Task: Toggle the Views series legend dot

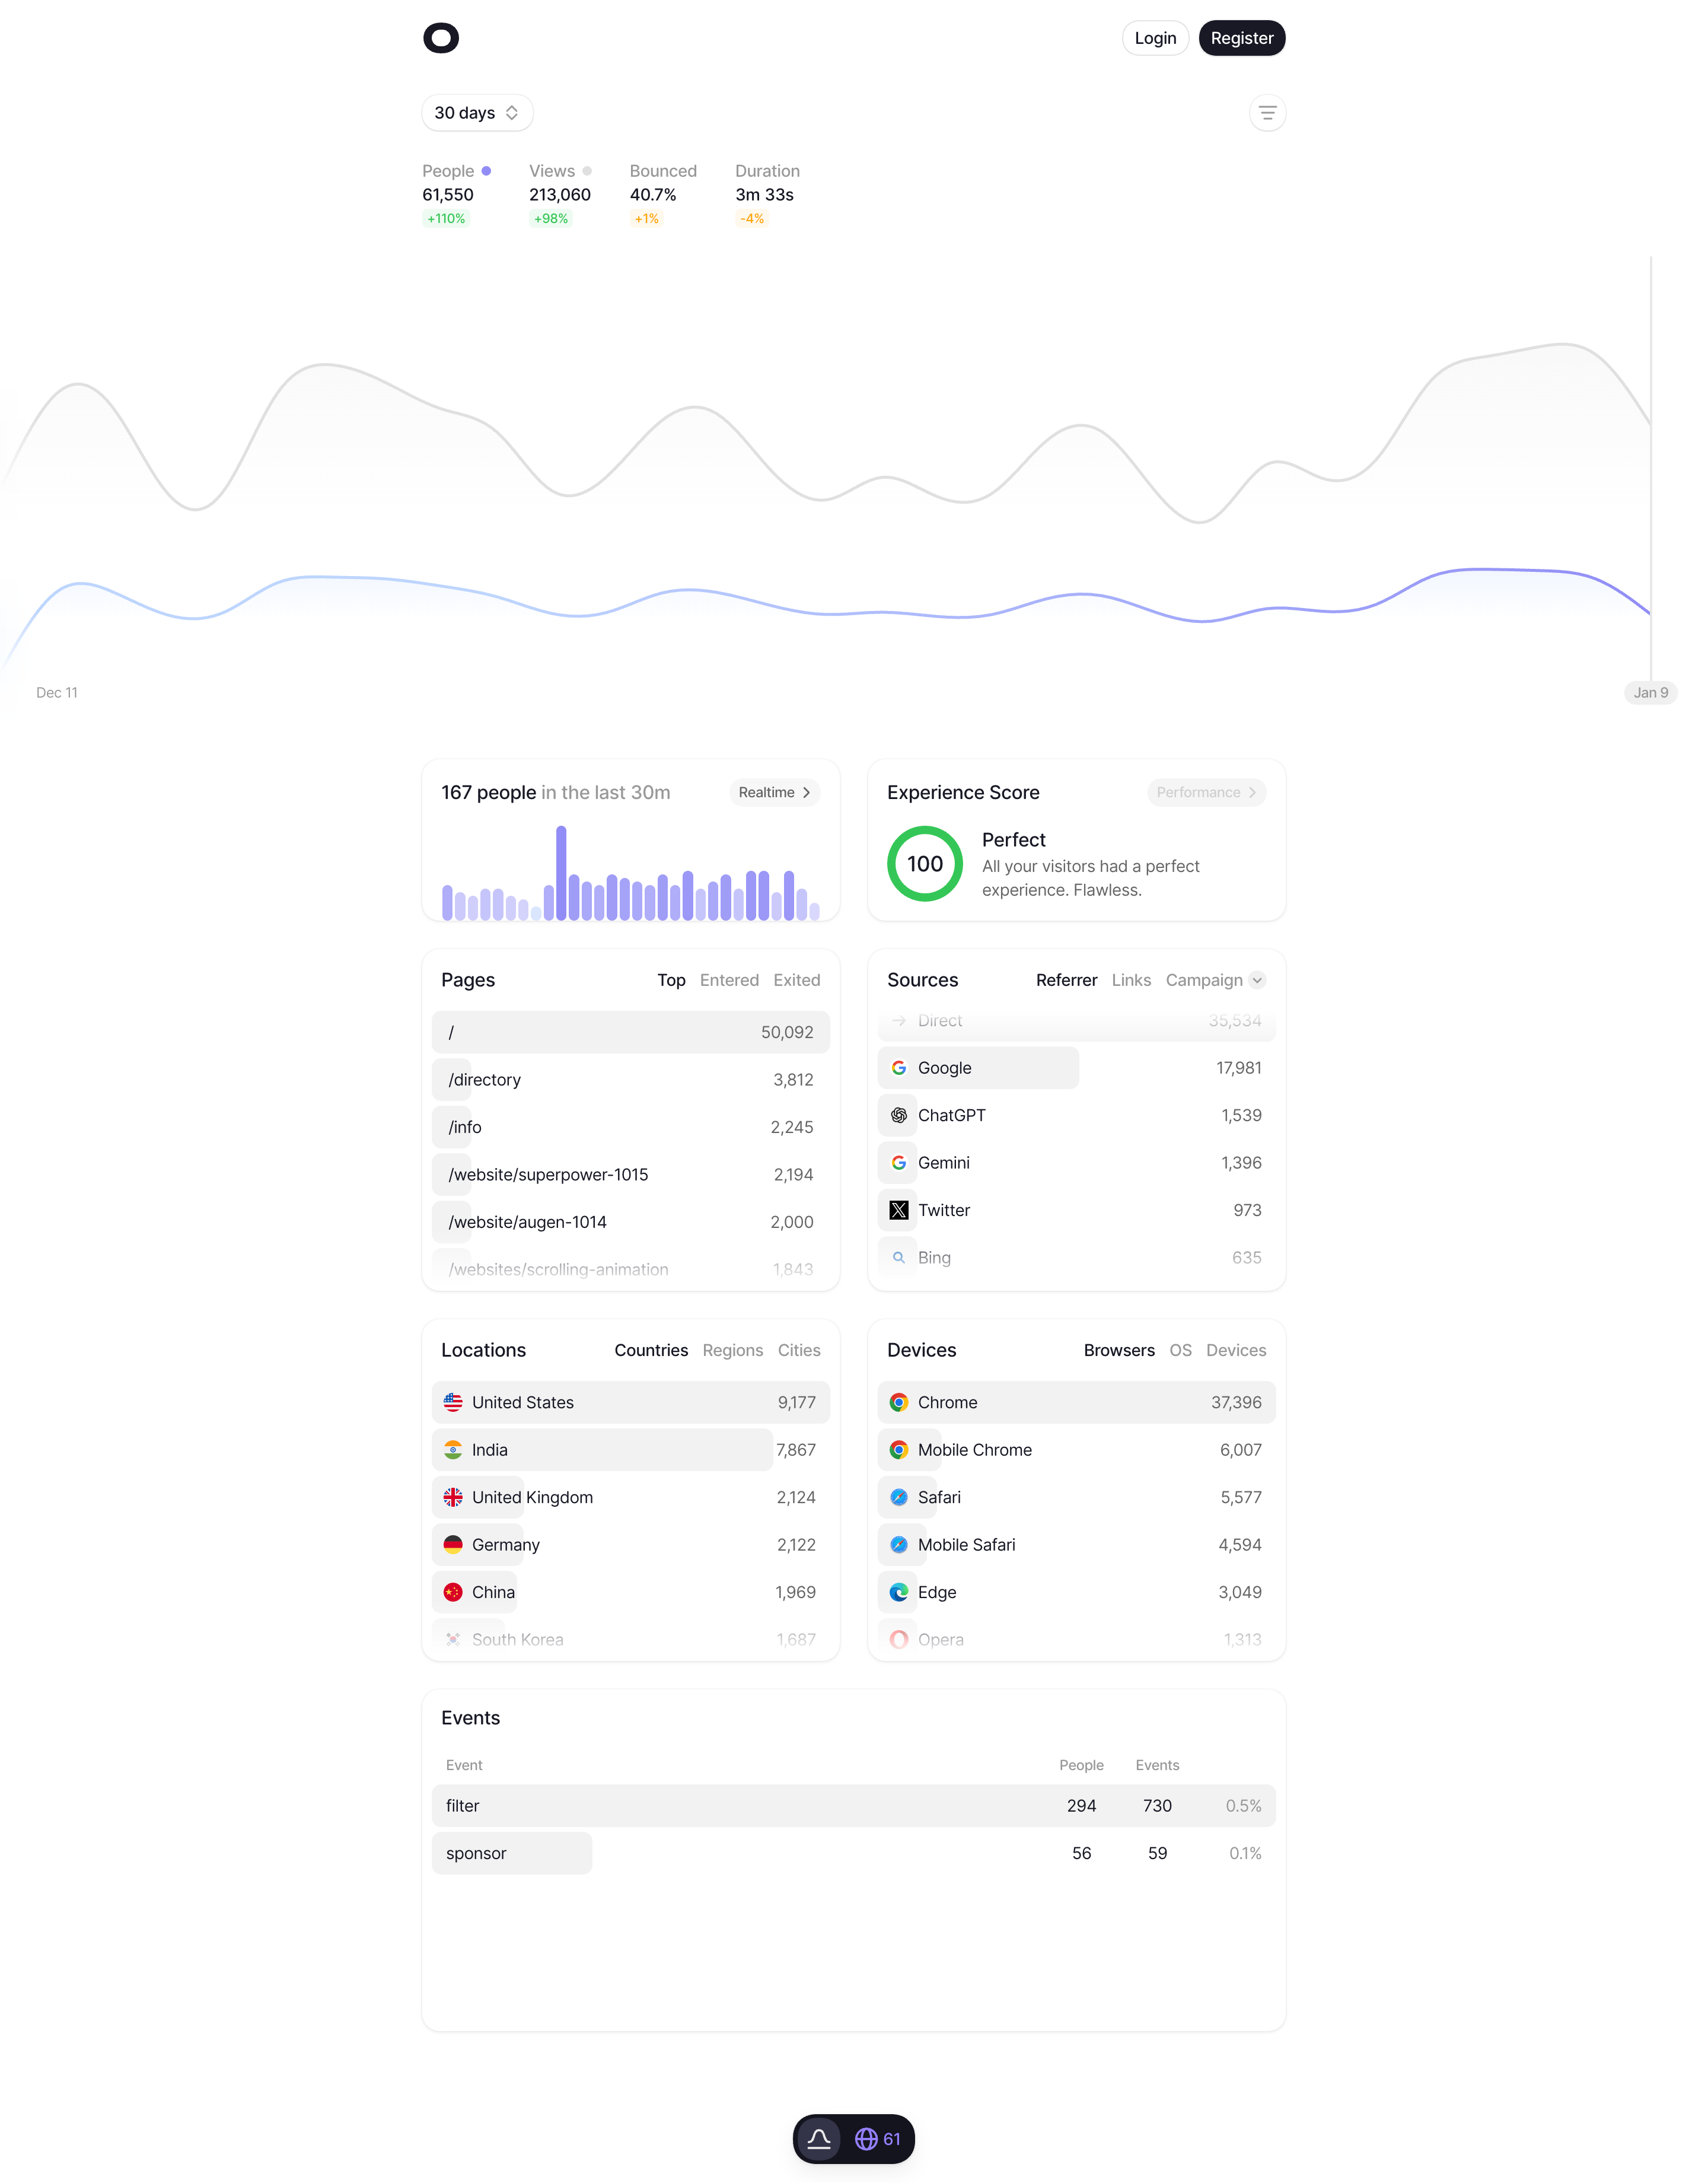Action: click(586, 170)
